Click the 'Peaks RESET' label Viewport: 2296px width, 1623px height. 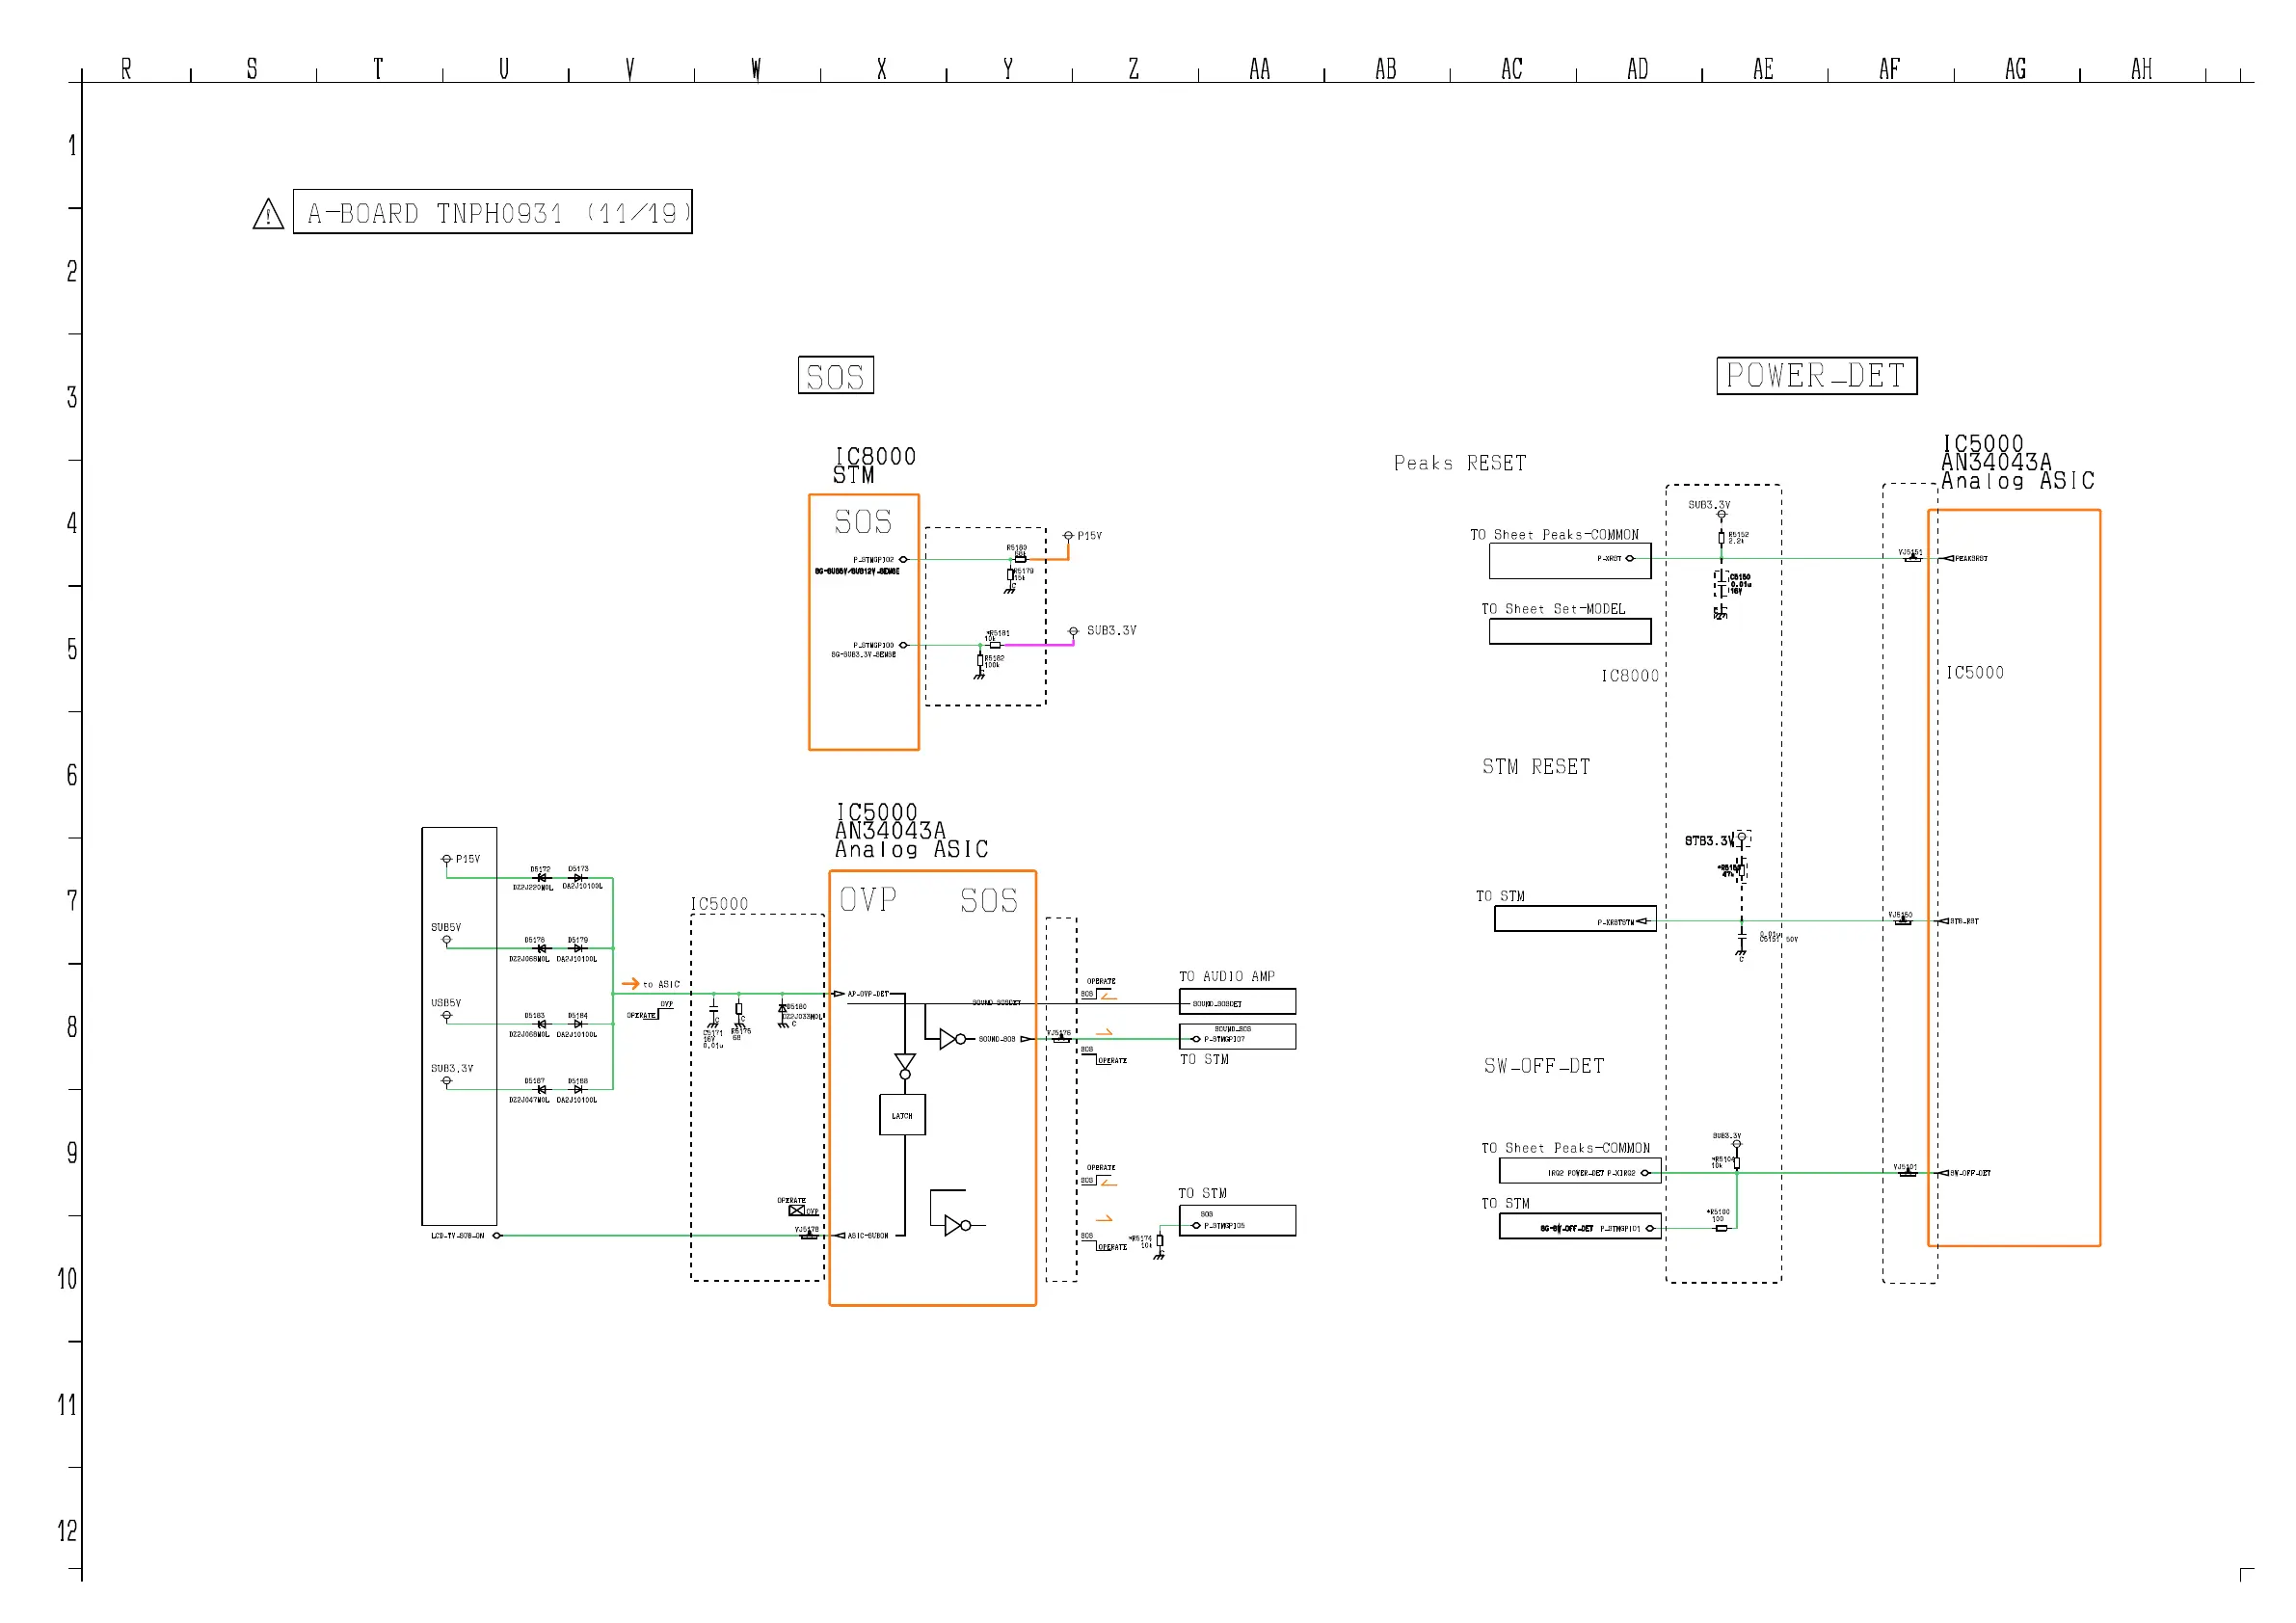pos(1460,463)
